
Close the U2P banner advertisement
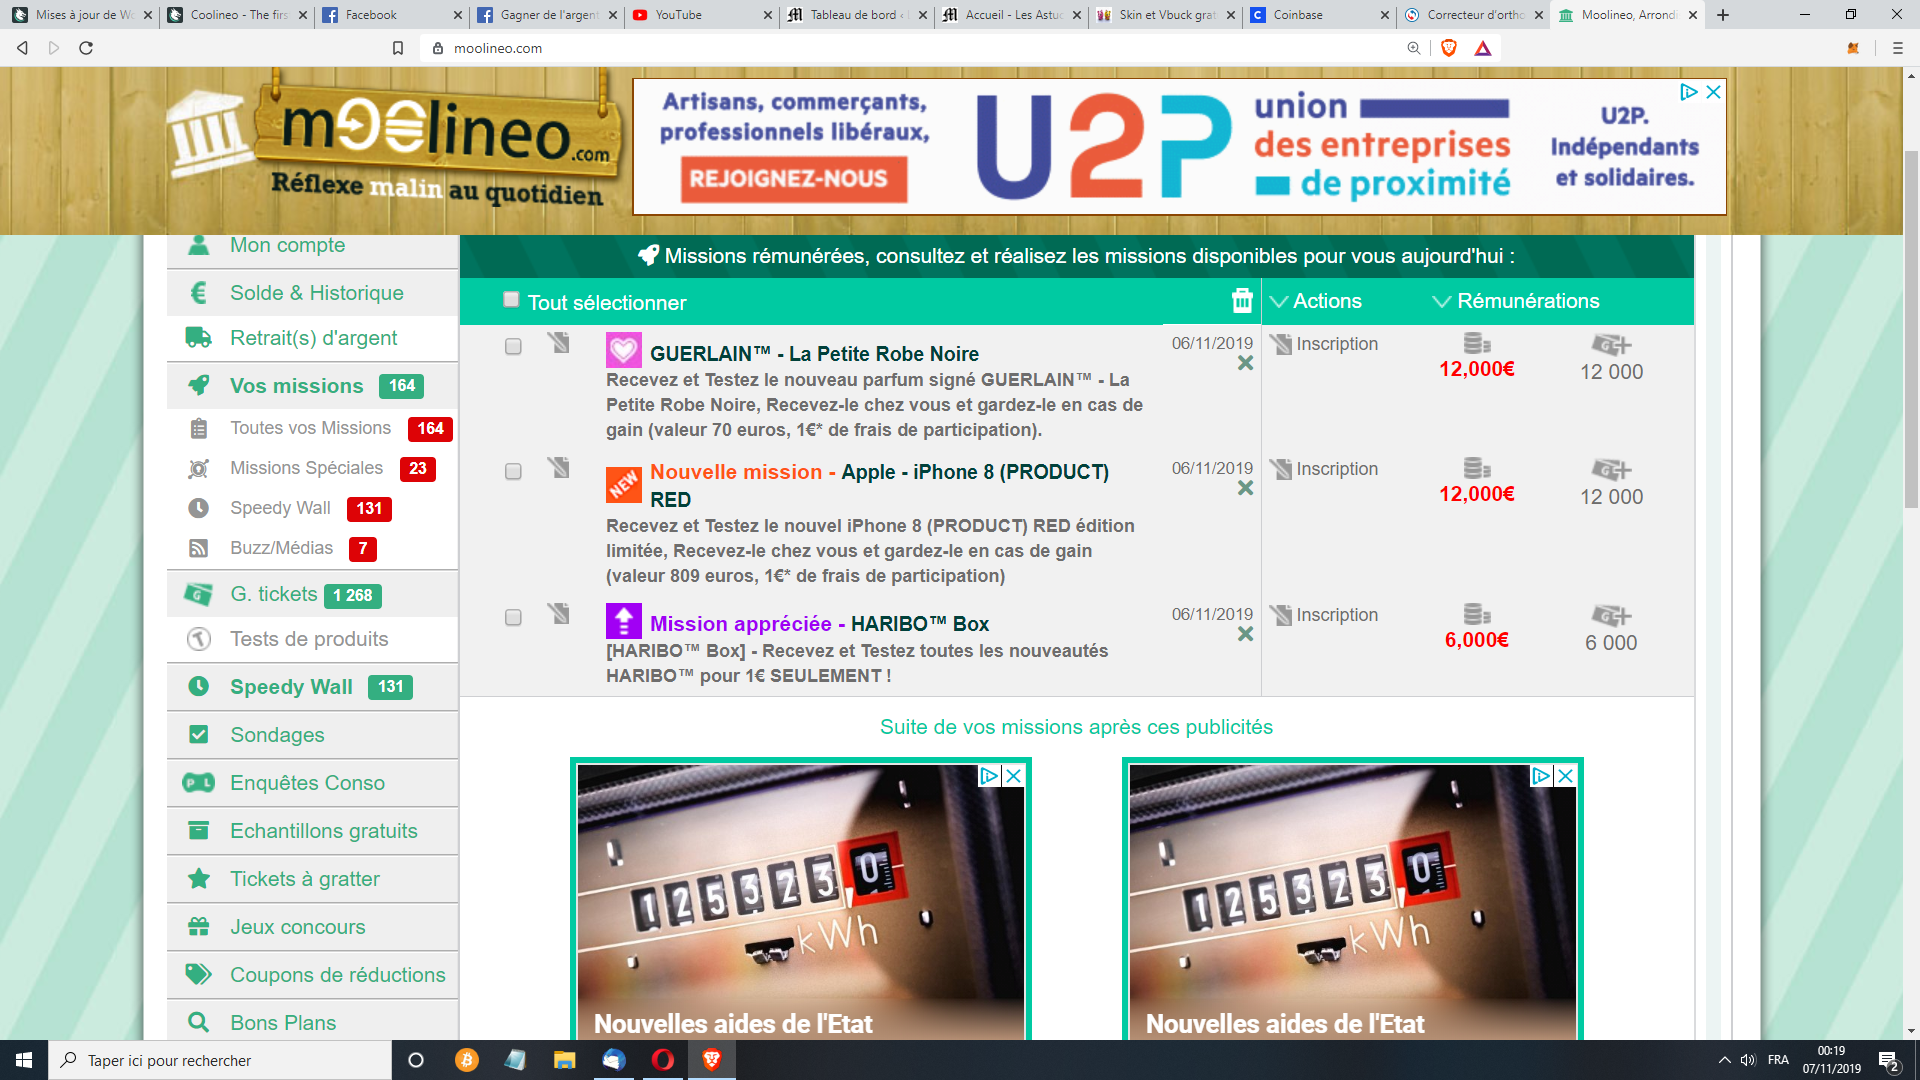click(x=1713, y=92)
